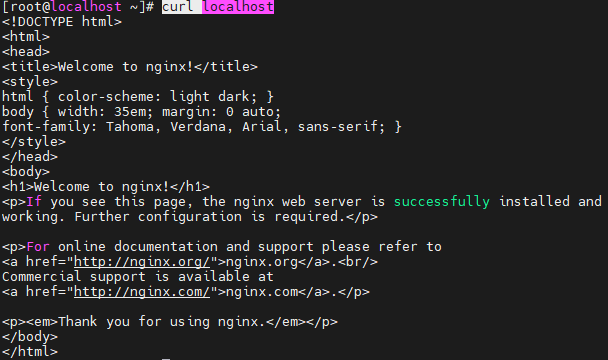Click the magenta word 'If' after <p>
The width and height of the screenshot is (608, 360).
click(34, 202)
